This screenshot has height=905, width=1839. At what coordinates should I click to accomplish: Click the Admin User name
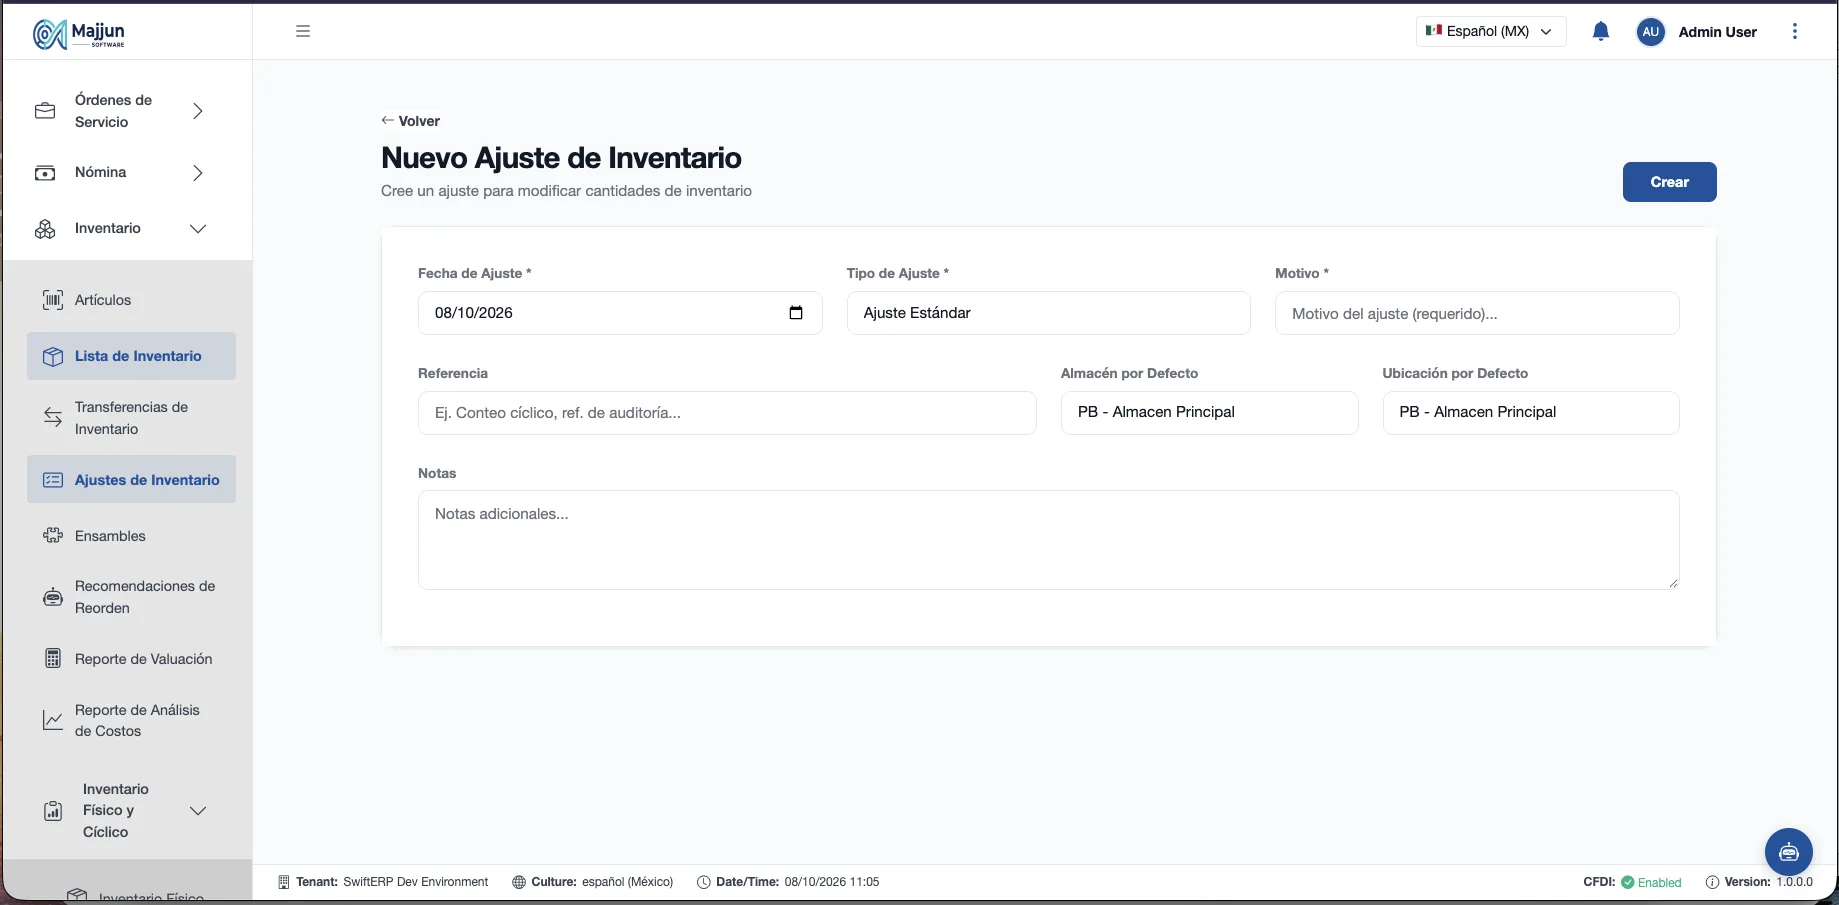pos(1717,32)
